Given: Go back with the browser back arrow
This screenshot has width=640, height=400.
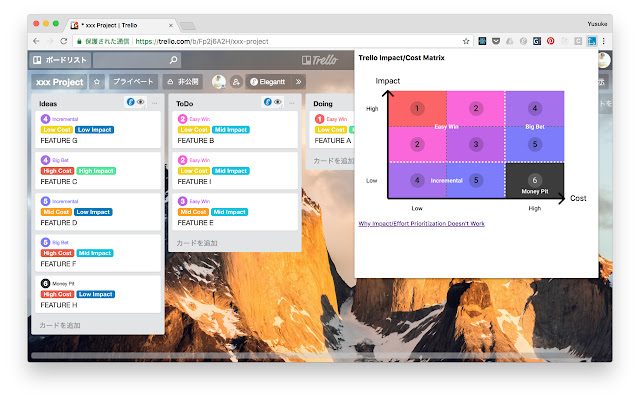Looking at the screenshot, I should click(36, 41).
